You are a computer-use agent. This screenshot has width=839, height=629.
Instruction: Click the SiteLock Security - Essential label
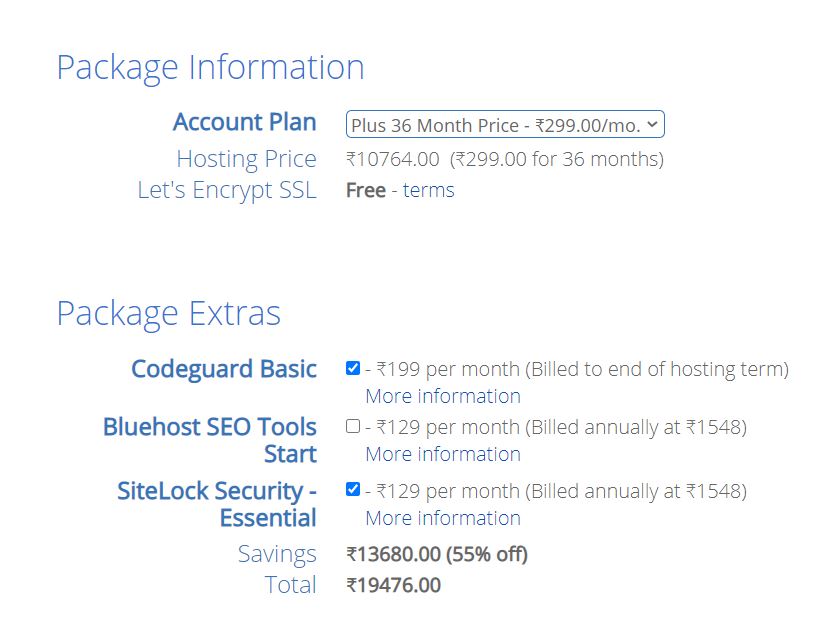pyautogui.click(x=216, y=504)
